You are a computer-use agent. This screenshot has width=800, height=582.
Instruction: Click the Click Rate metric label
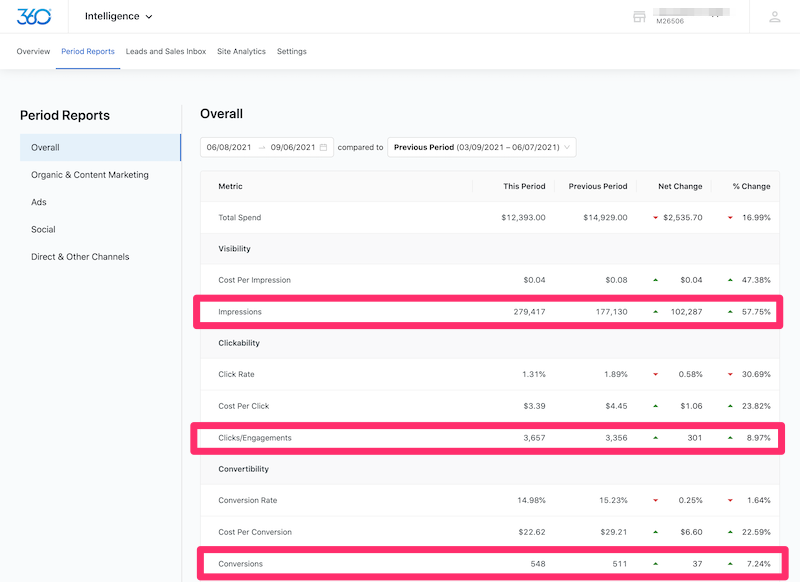pos(236,374)
